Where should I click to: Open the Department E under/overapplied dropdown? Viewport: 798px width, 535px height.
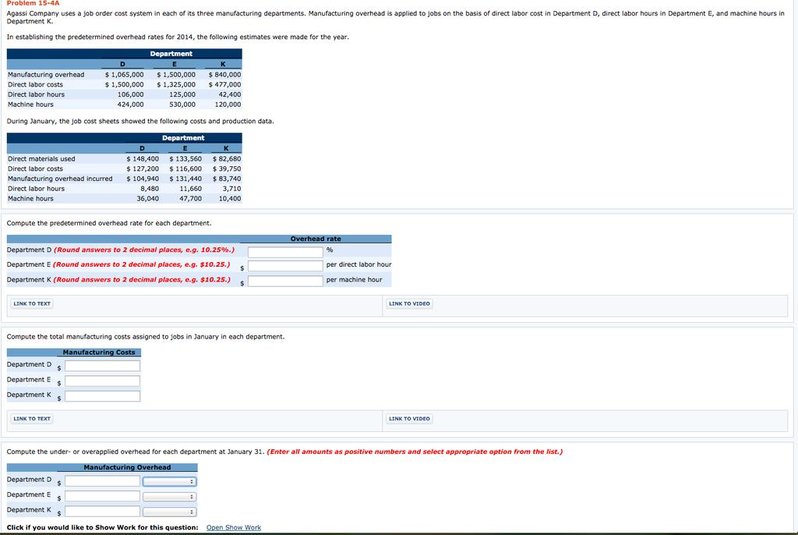point(169,497)
